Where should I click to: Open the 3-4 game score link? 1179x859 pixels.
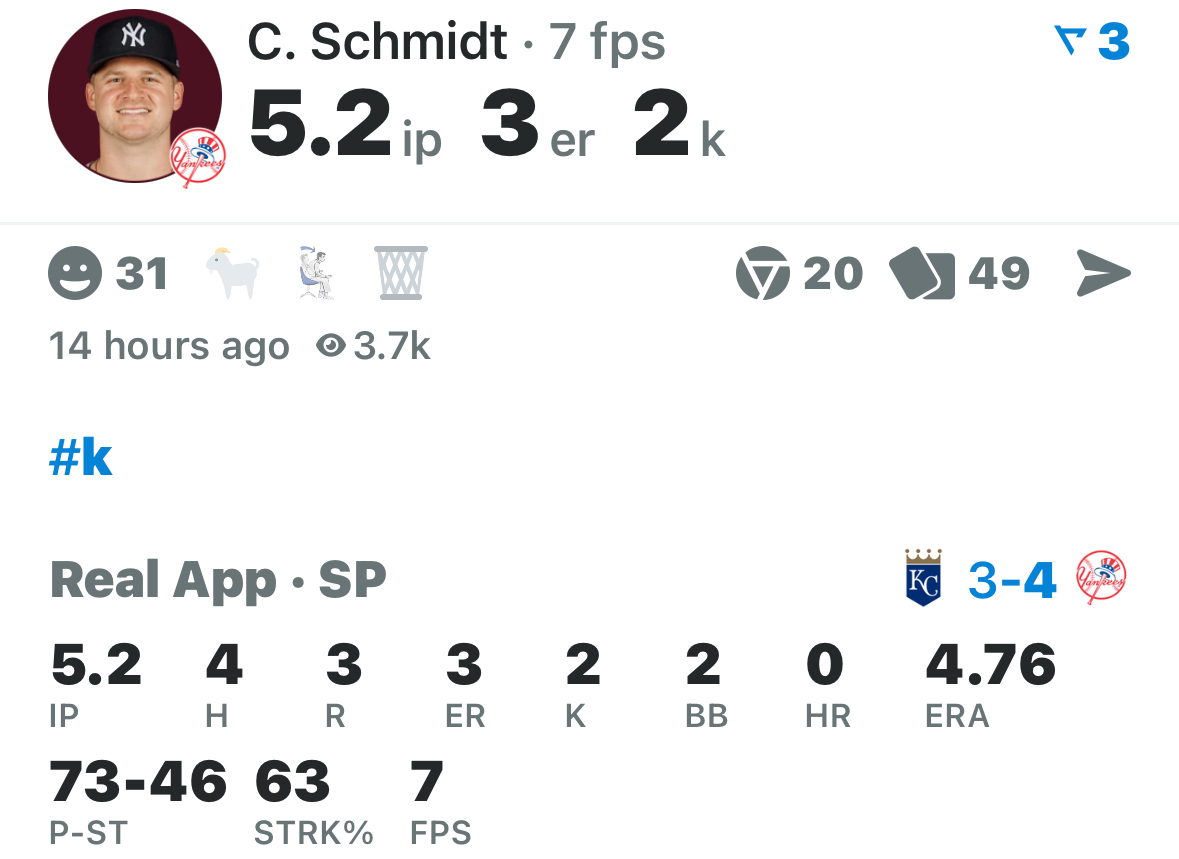[1012, 580]
